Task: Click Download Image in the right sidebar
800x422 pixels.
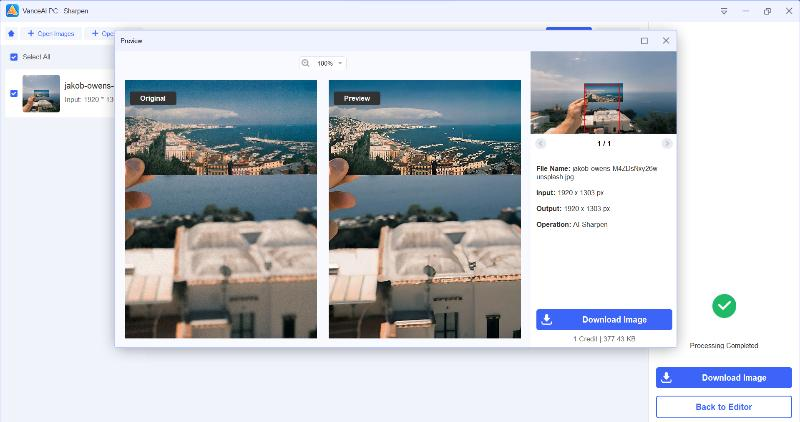Action: pyautogui.click(x=724, y=378)
